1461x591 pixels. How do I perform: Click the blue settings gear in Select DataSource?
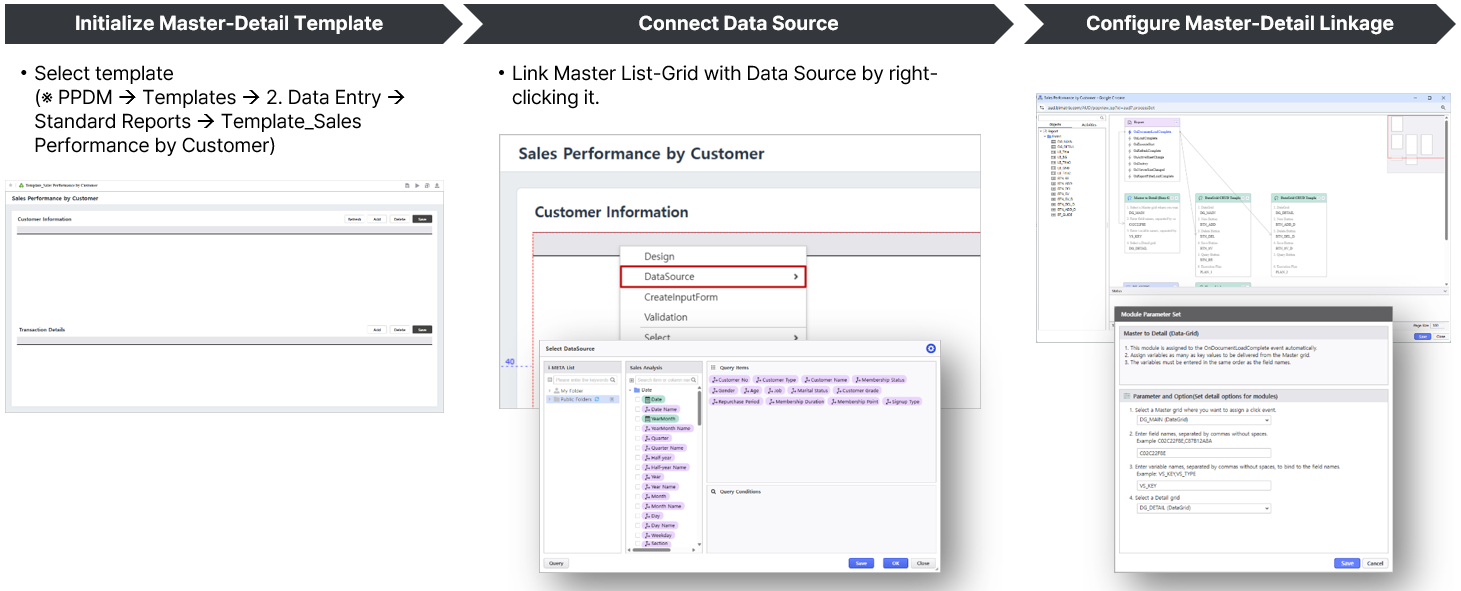coord(931,348)
